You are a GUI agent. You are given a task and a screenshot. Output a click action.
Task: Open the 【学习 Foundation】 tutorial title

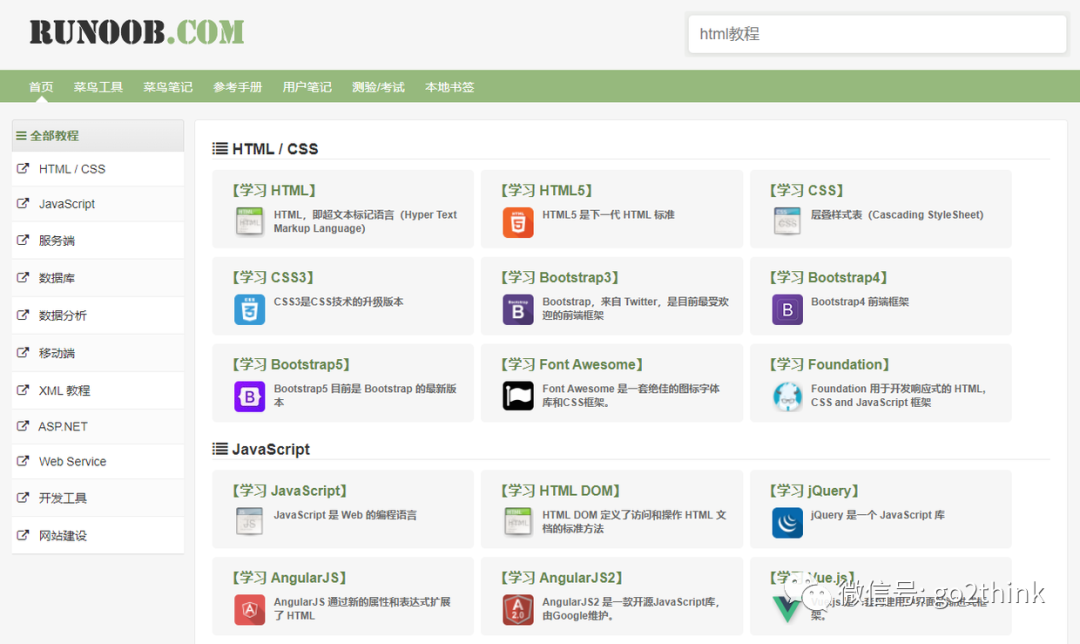tap(830, 364)
